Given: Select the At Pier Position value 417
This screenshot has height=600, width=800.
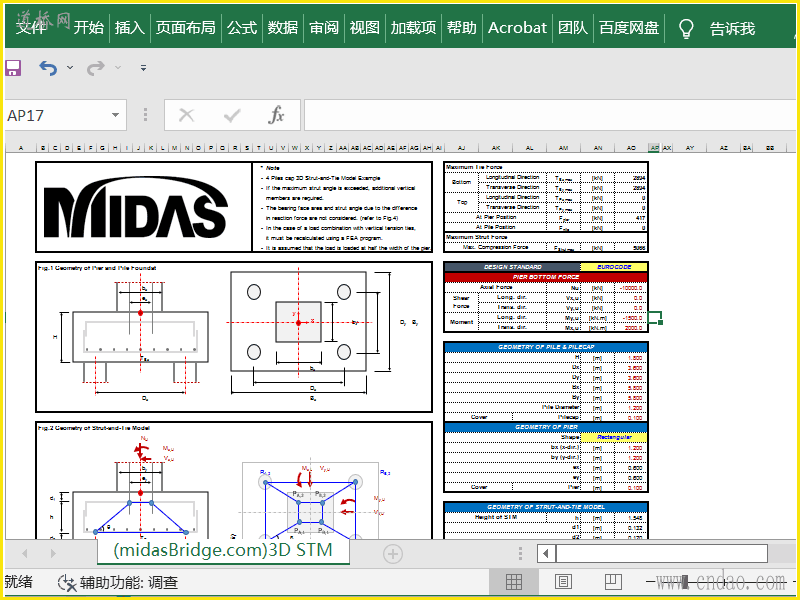Looking at the screenshot, I should [x=631, y=218].
